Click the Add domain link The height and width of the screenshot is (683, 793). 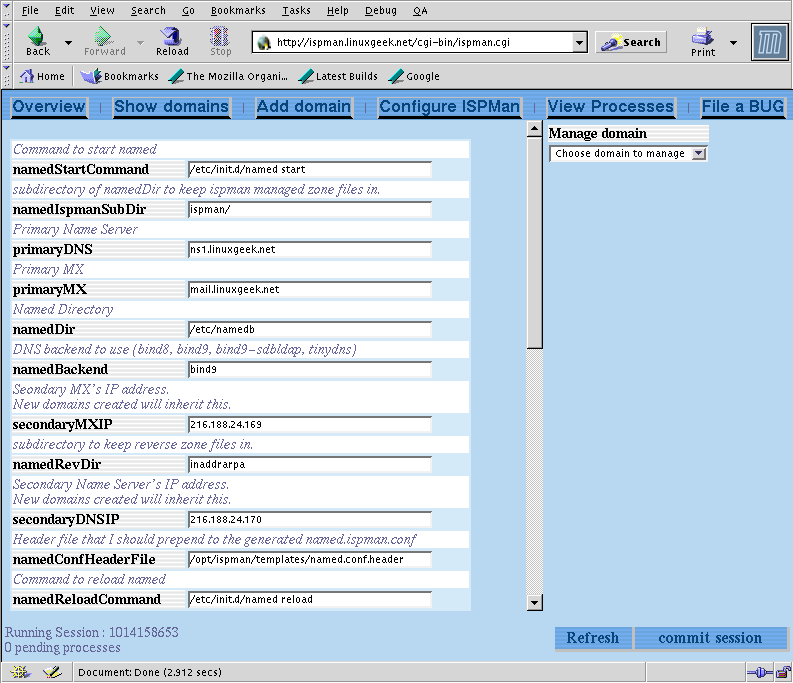[x=304, y=107]
